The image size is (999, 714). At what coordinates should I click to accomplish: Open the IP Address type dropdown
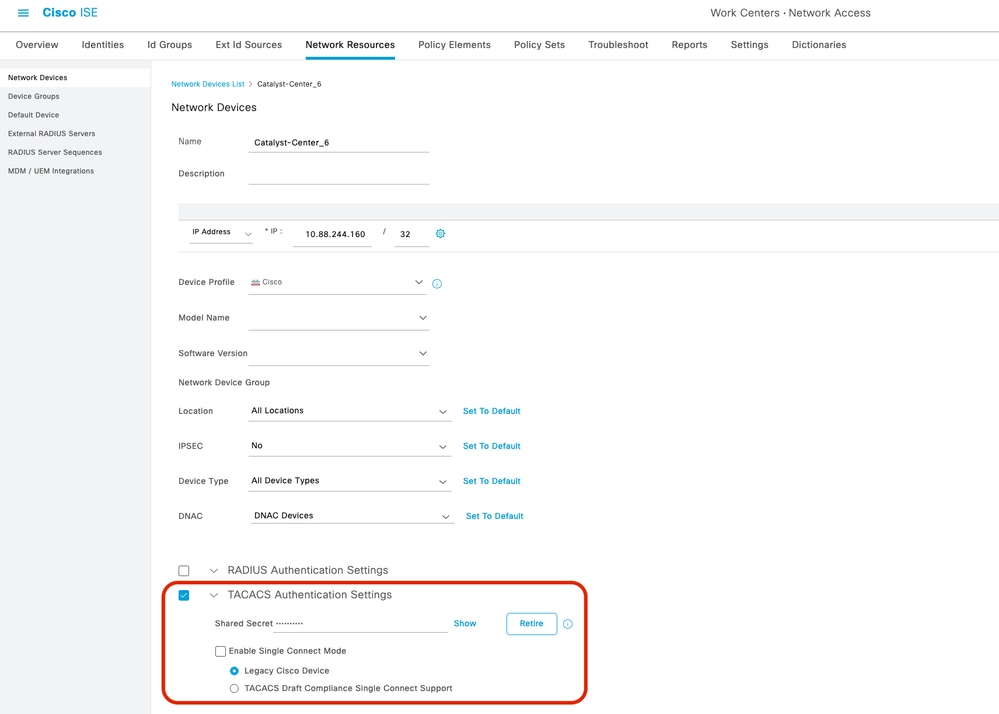[220, 233]
